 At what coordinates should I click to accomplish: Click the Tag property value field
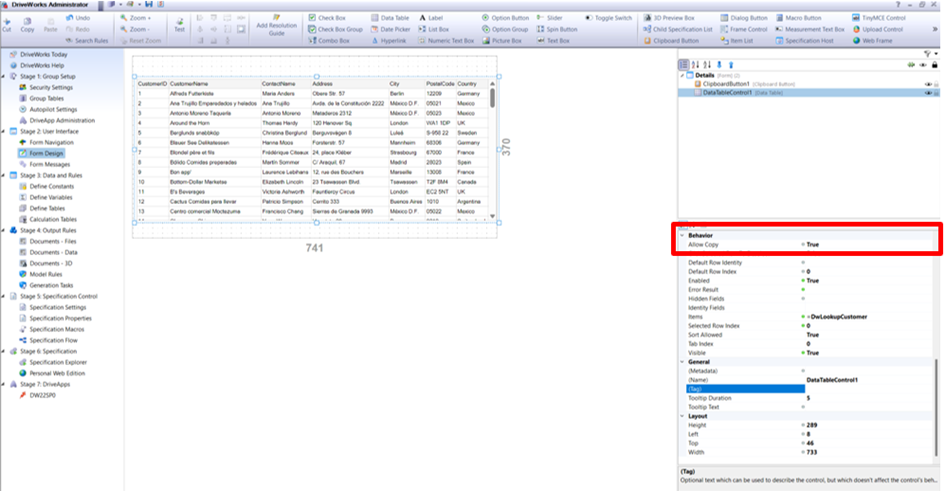point(869,389)
